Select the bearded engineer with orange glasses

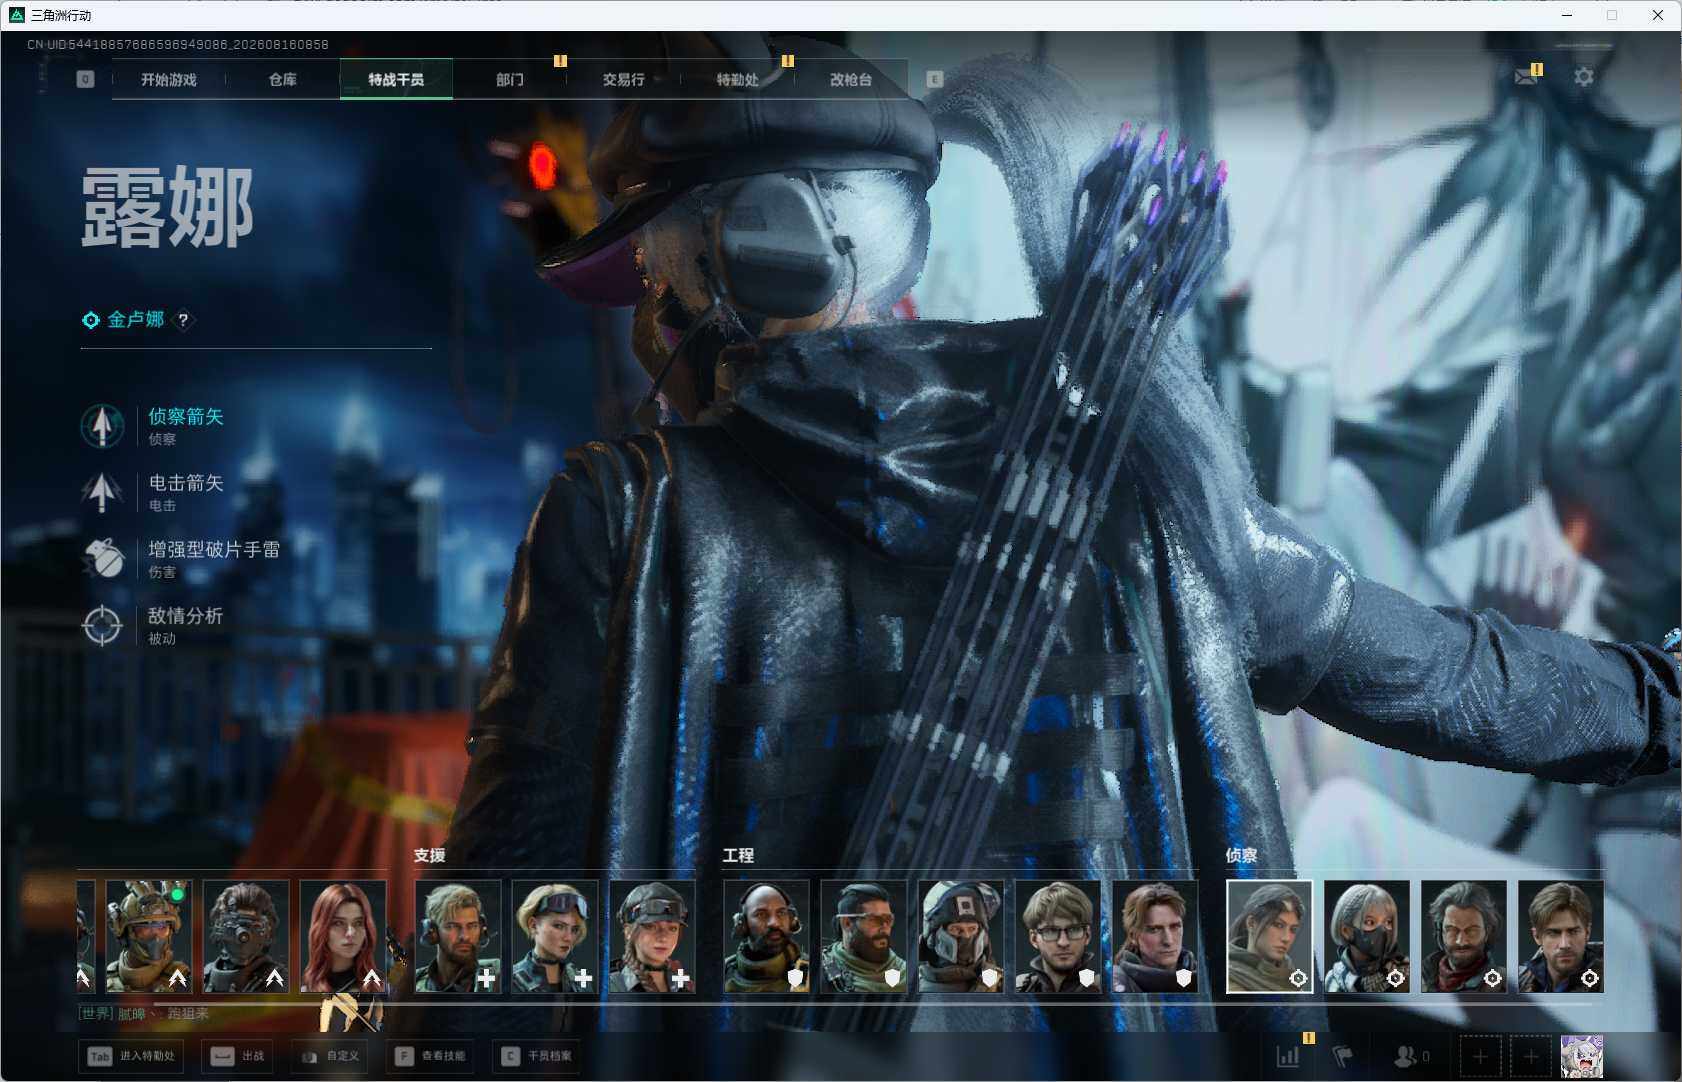pyautogui.click(x=864, y=936)
